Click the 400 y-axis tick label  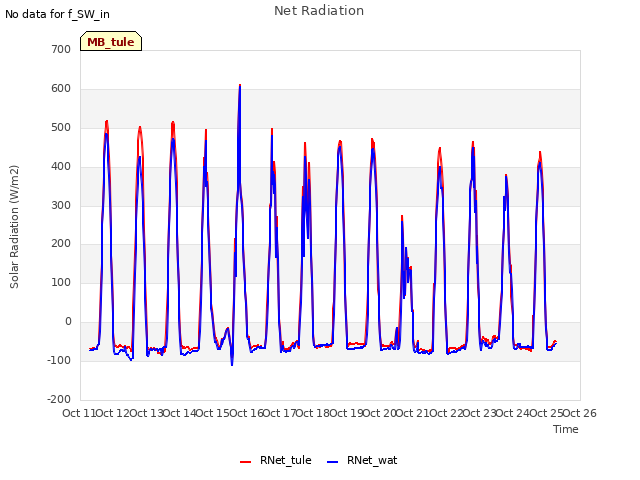click(x=61, y=167)
